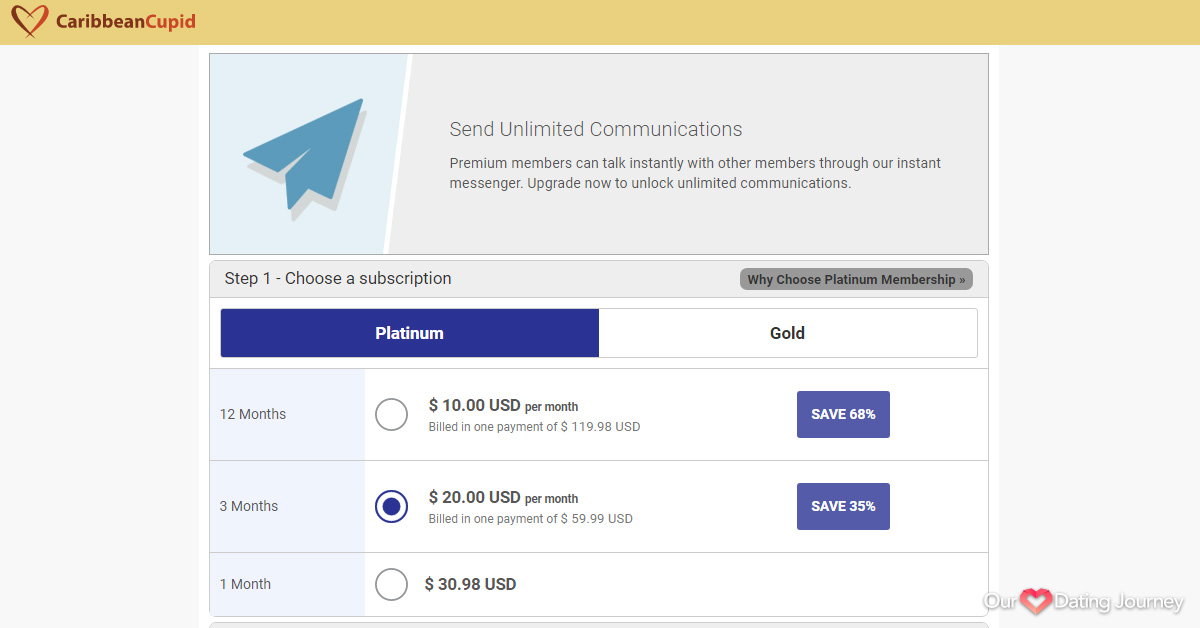
Task: Click the premium members description paragraph
Action: coord(695,173)
